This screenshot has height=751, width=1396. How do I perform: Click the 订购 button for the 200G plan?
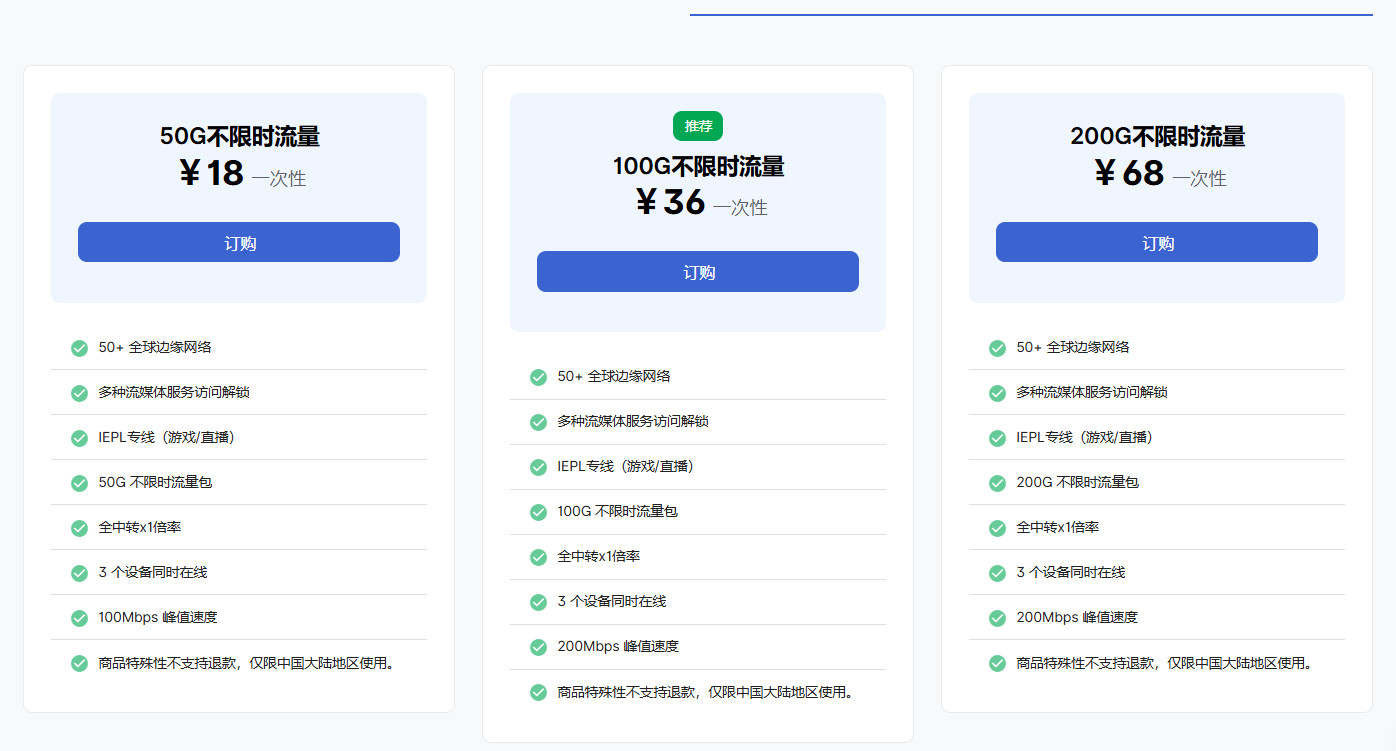tap(1156, 242)
